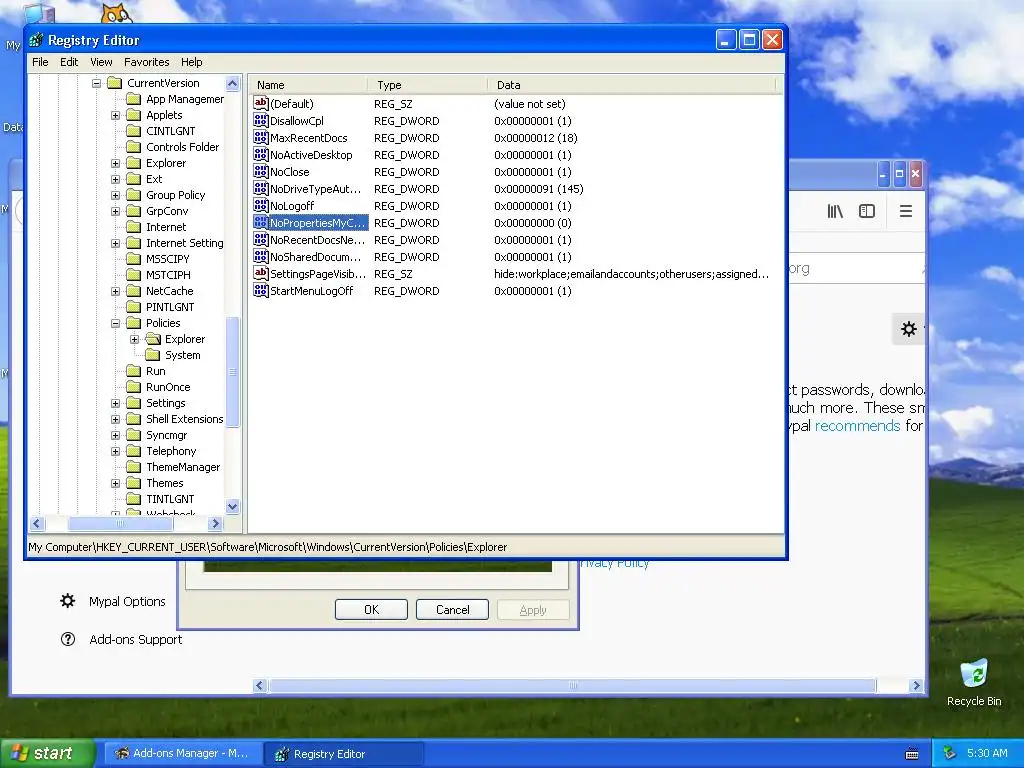Expand the Group Policy key
This screenshot has width=1024, height=768.
point(116,195)
